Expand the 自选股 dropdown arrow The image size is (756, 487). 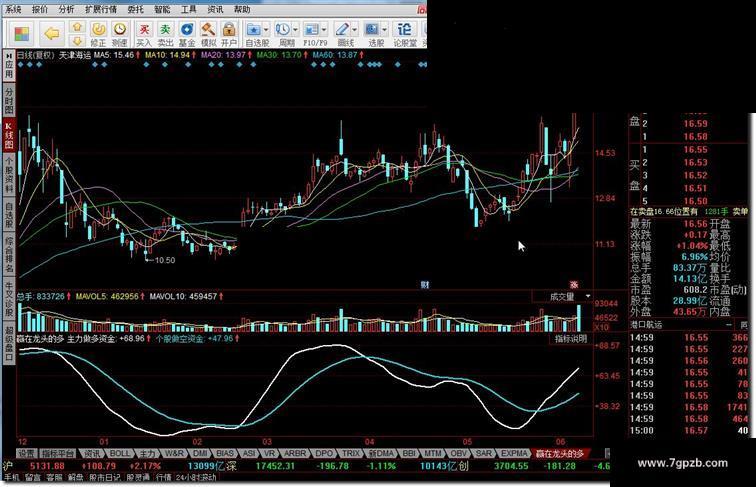(266, 30)
